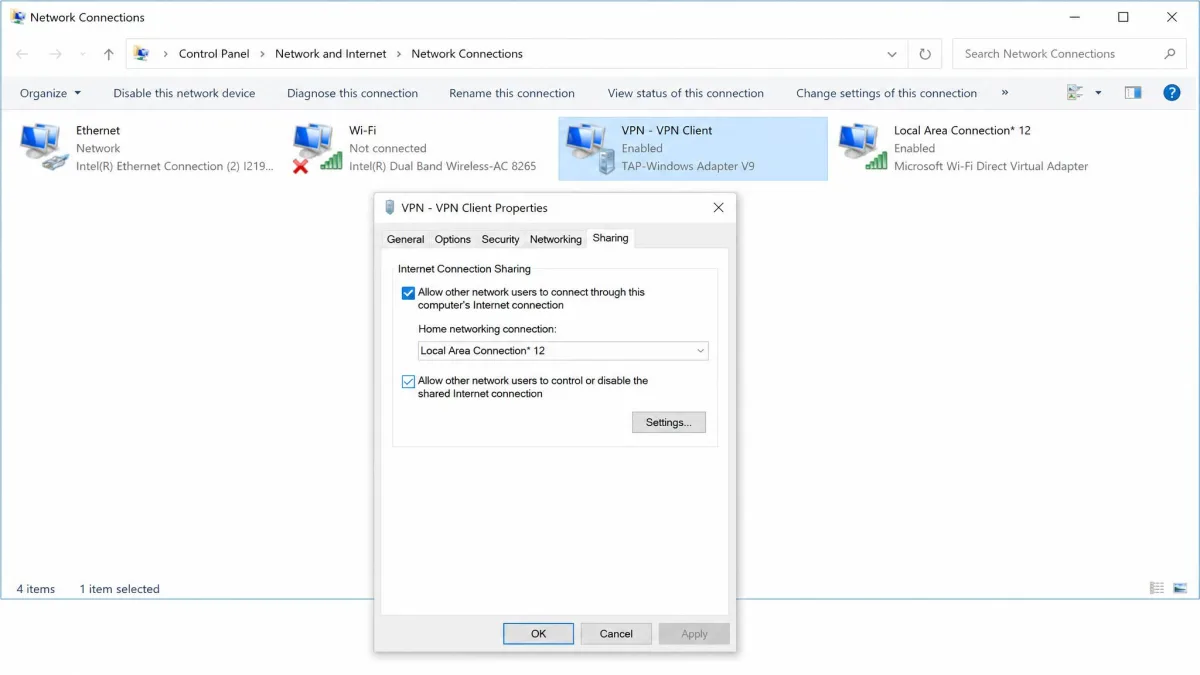This screenshot has width=1200, height=675.
Task: Open the view options dropdown arrow
Action: click(x=1098, y=93)
